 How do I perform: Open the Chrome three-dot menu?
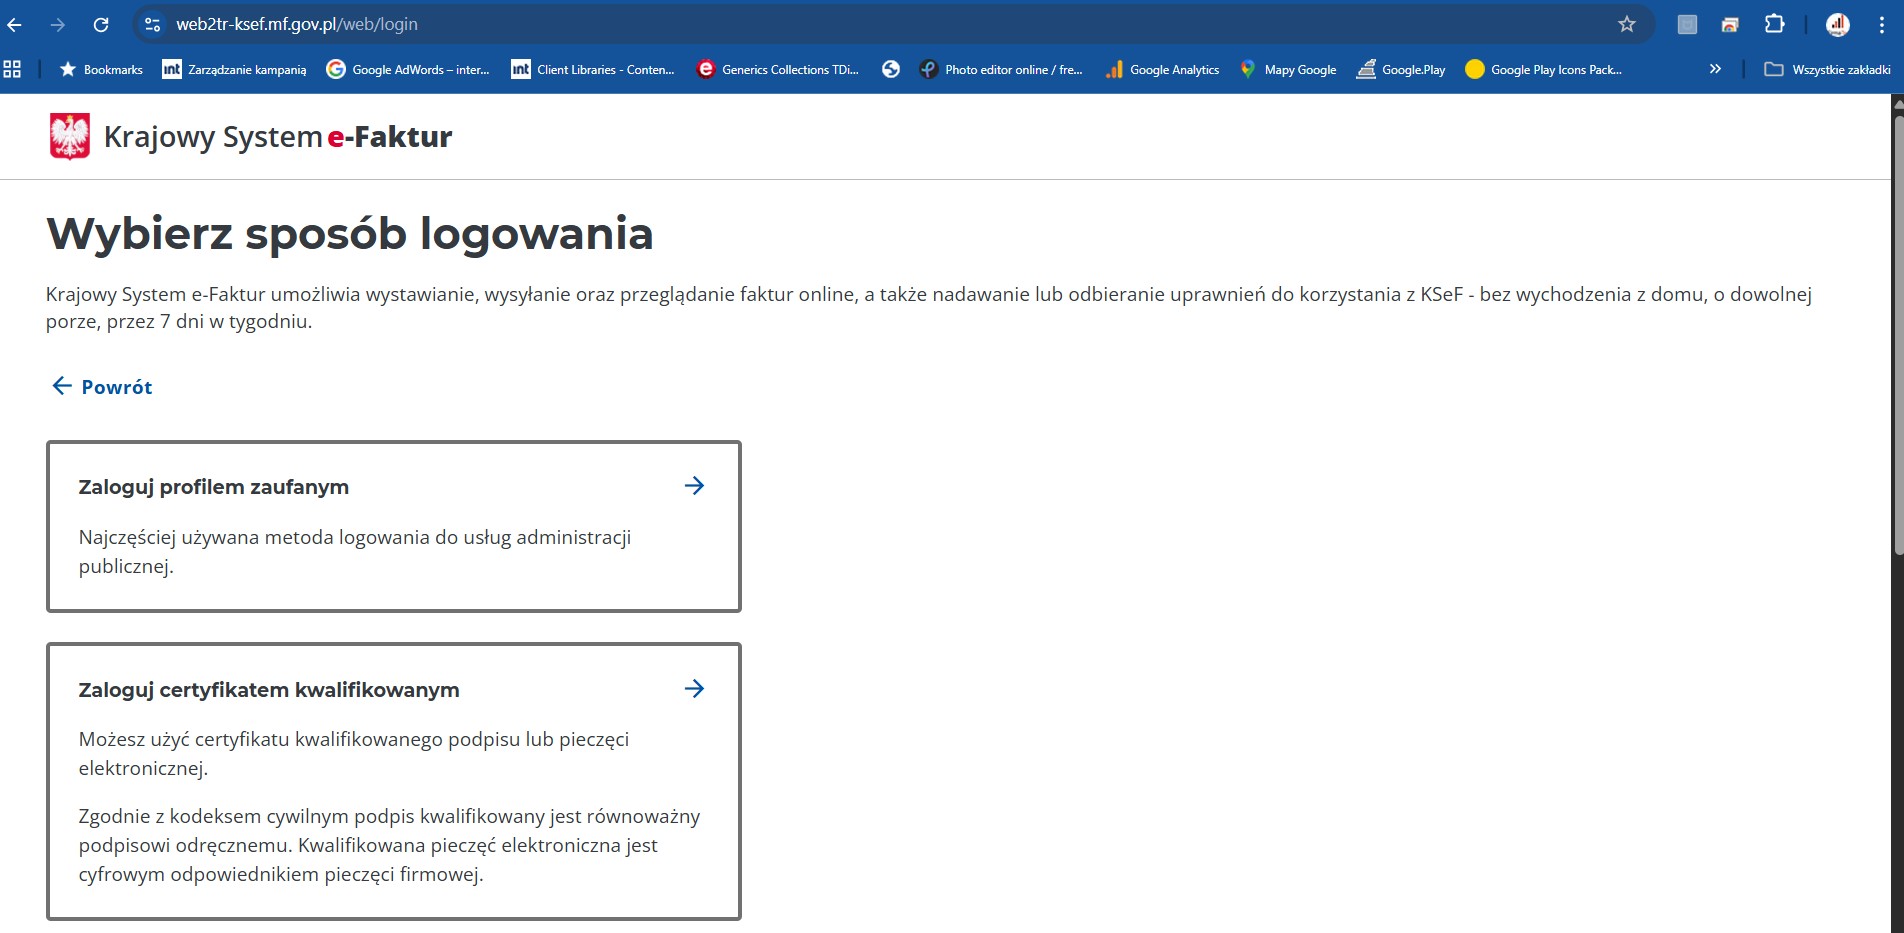(x=1881, y=24)
